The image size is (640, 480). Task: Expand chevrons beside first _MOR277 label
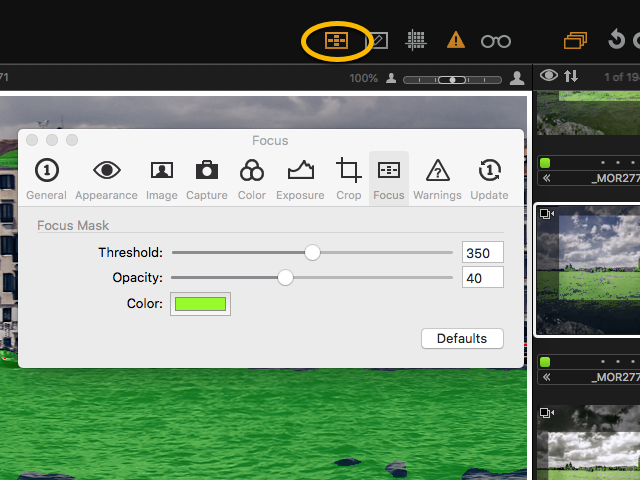click(548, 179)
